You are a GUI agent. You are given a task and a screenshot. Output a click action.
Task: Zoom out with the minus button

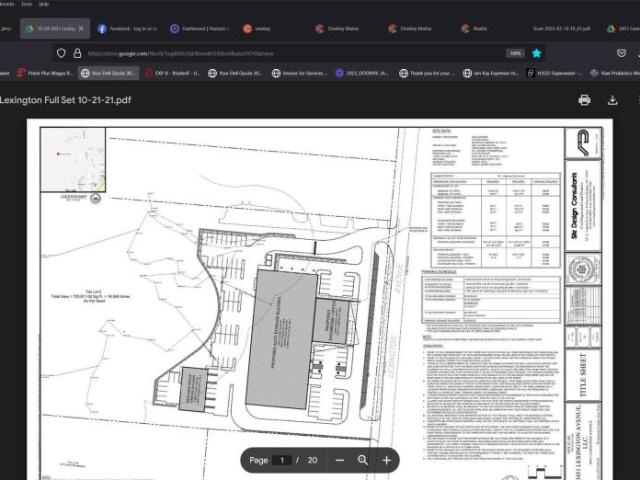pos(340,460)
